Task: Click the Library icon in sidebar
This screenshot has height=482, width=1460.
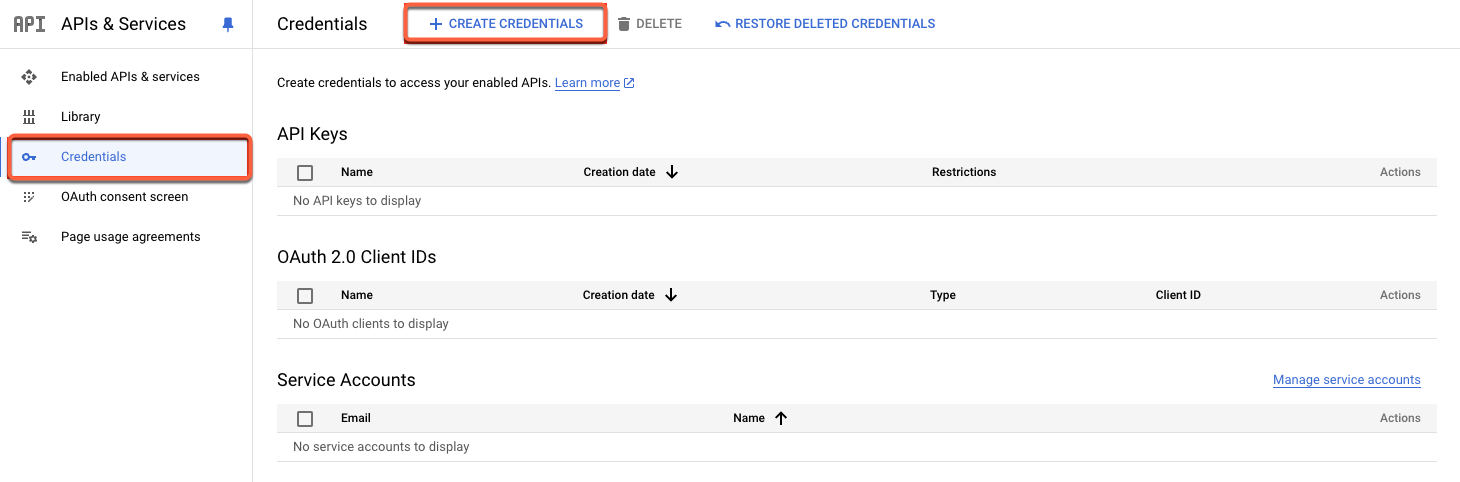Action: (29, 117)
